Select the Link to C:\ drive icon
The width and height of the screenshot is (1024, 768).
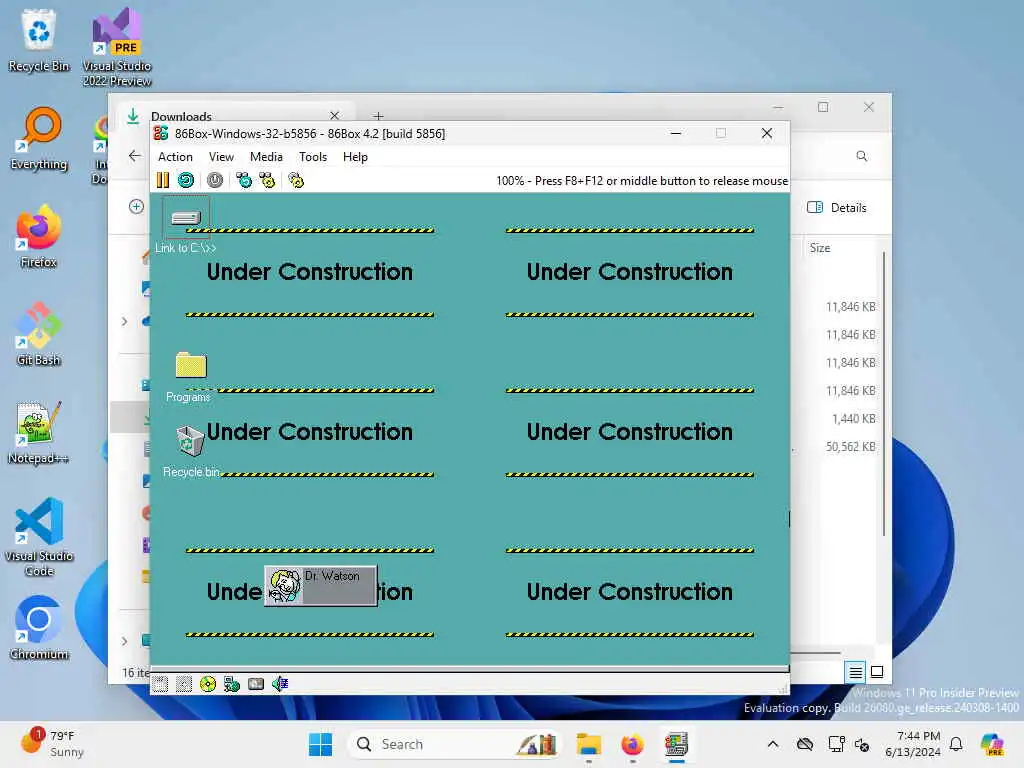click(185, 225)
